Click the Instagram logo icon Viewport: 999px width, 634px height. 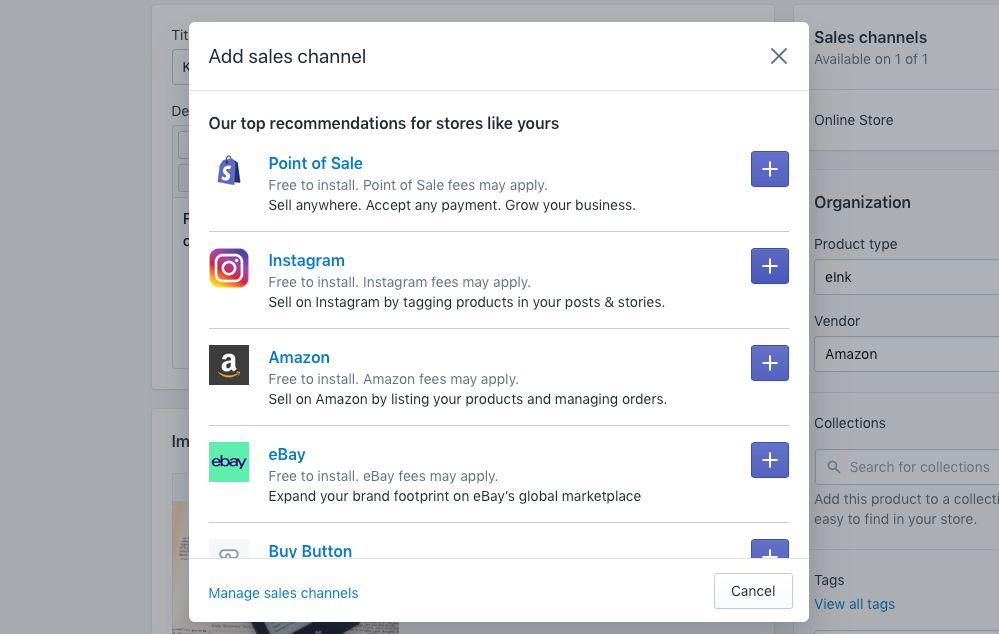[x=229, y=268]
